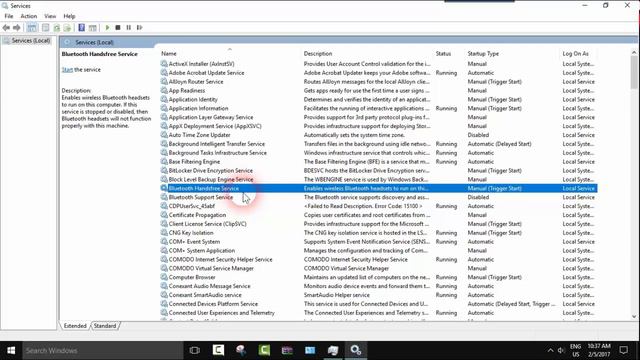Show hidden tray icons chevron
Image resolution: width=640 pixels, height=360 pixels.
point(550,351)
